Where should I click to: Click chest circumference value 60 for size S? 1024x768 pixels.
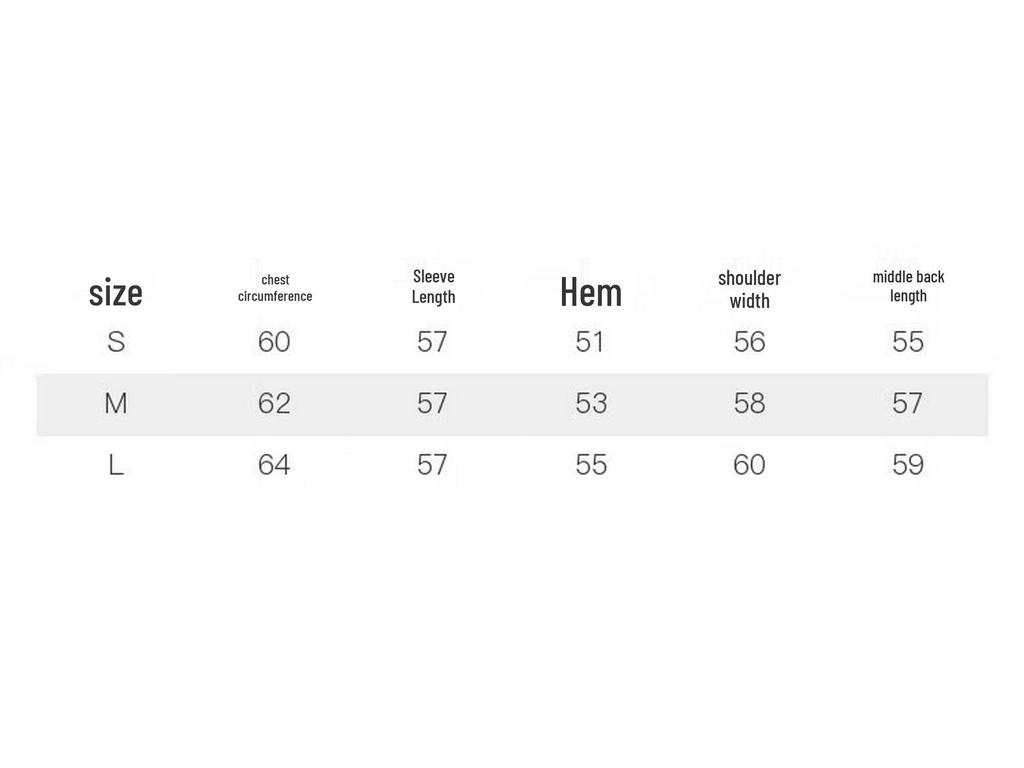[x=274, y=342]
